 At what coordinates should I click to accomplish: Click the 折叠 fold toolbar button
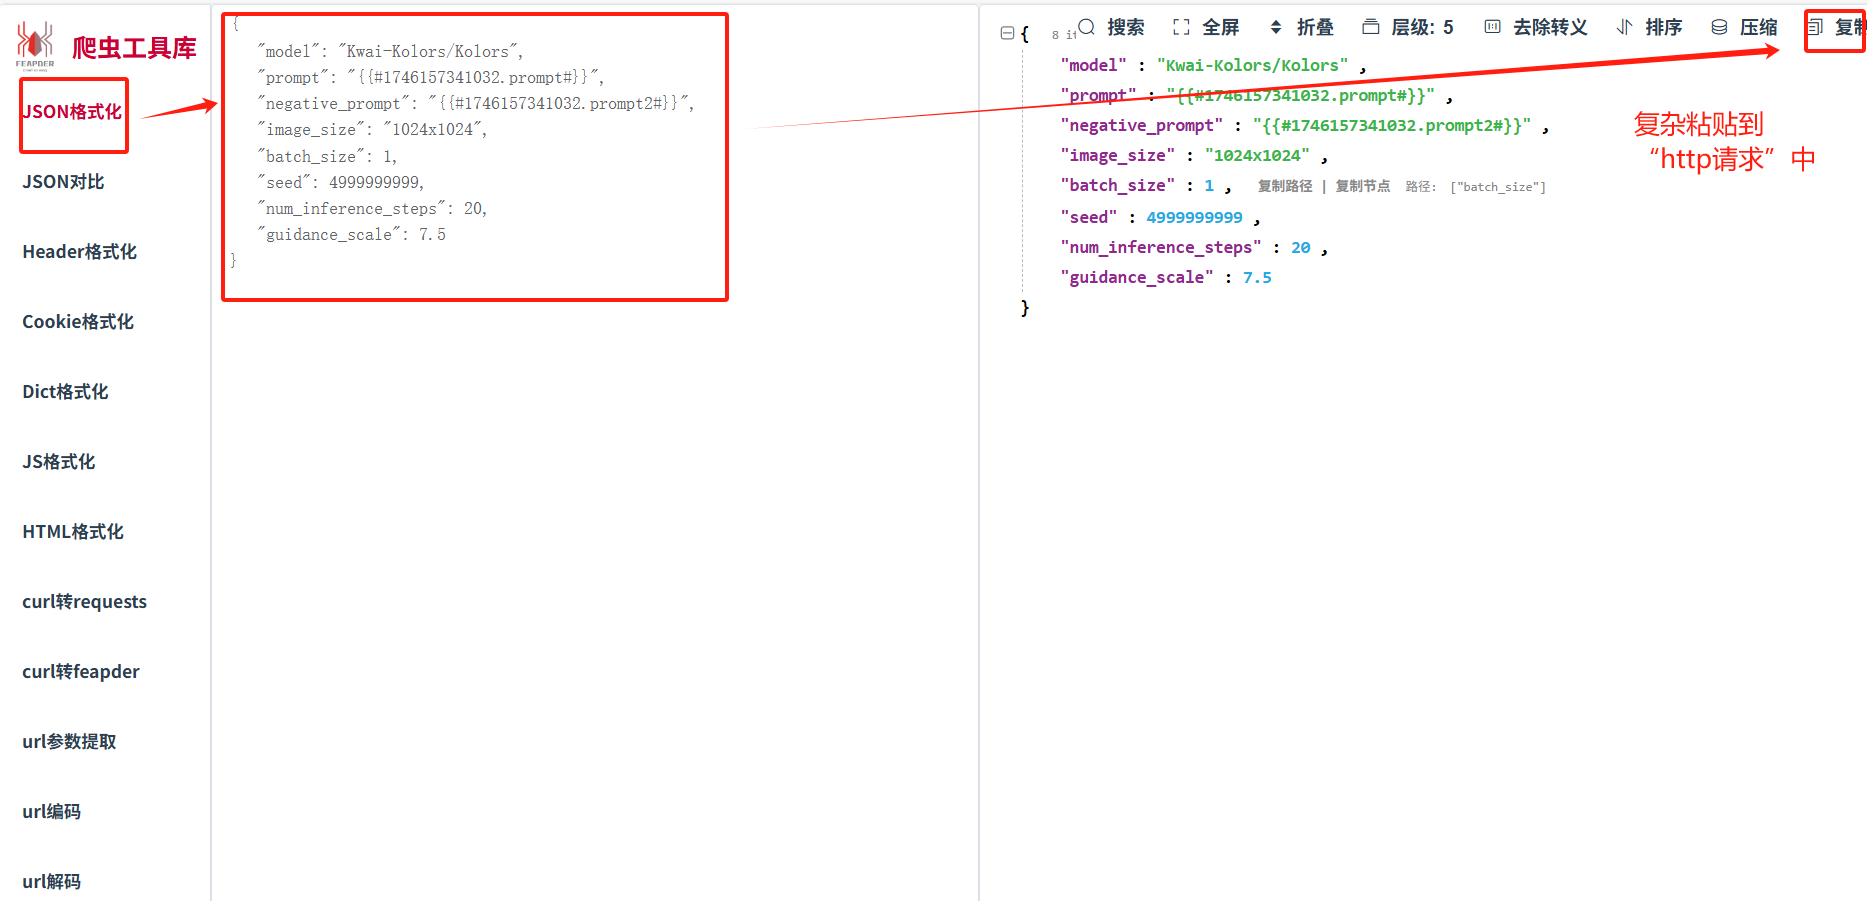tap(1301, 27)
